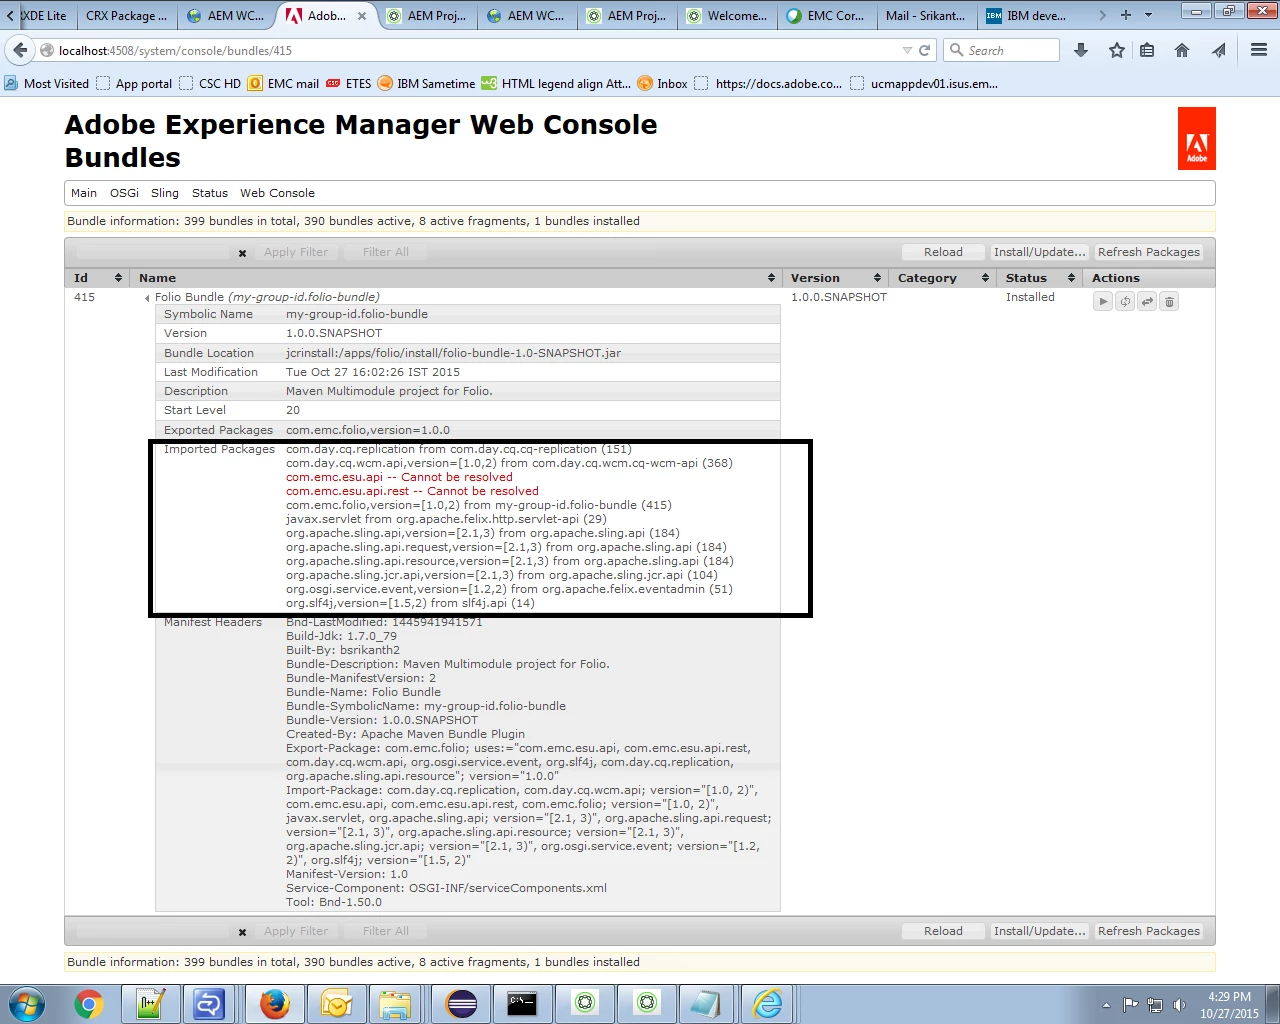Open the Firefox hamburger menu
Screen dimensions: 1280x1024
1259,50
